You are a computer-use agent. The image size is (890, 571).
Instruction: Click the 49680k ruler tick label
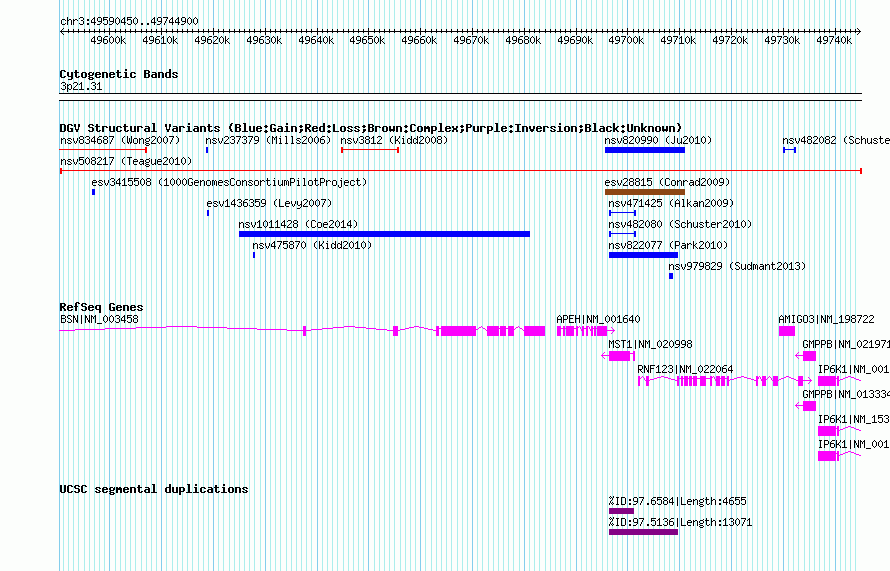click(x=523, y=40)
